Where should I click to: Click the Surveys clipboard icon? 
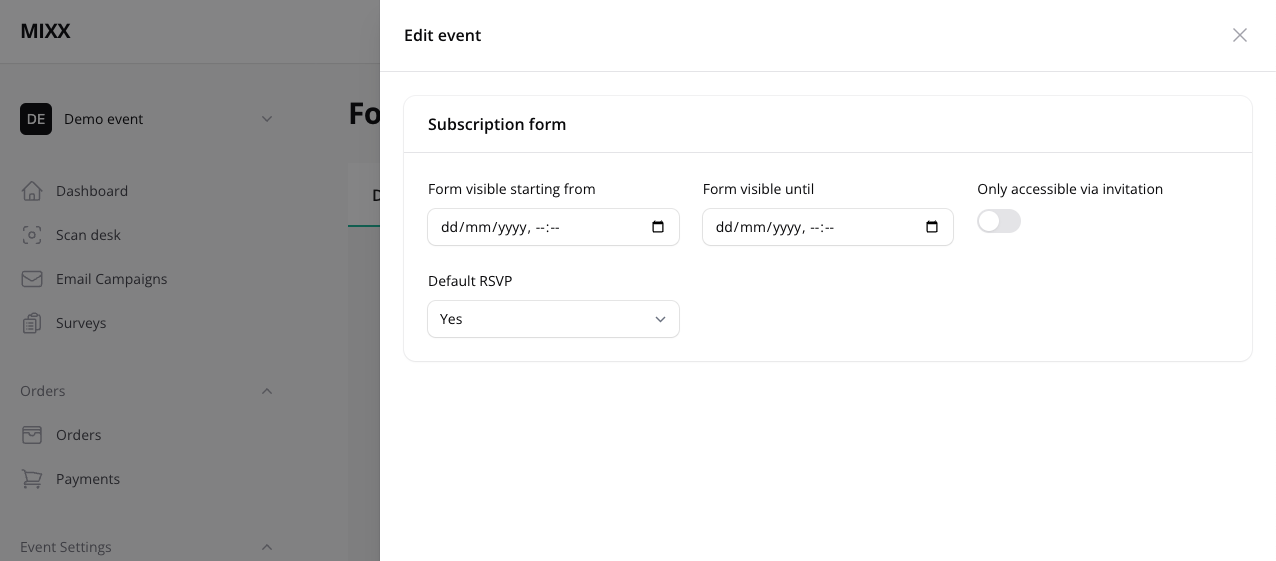[32, 323]
